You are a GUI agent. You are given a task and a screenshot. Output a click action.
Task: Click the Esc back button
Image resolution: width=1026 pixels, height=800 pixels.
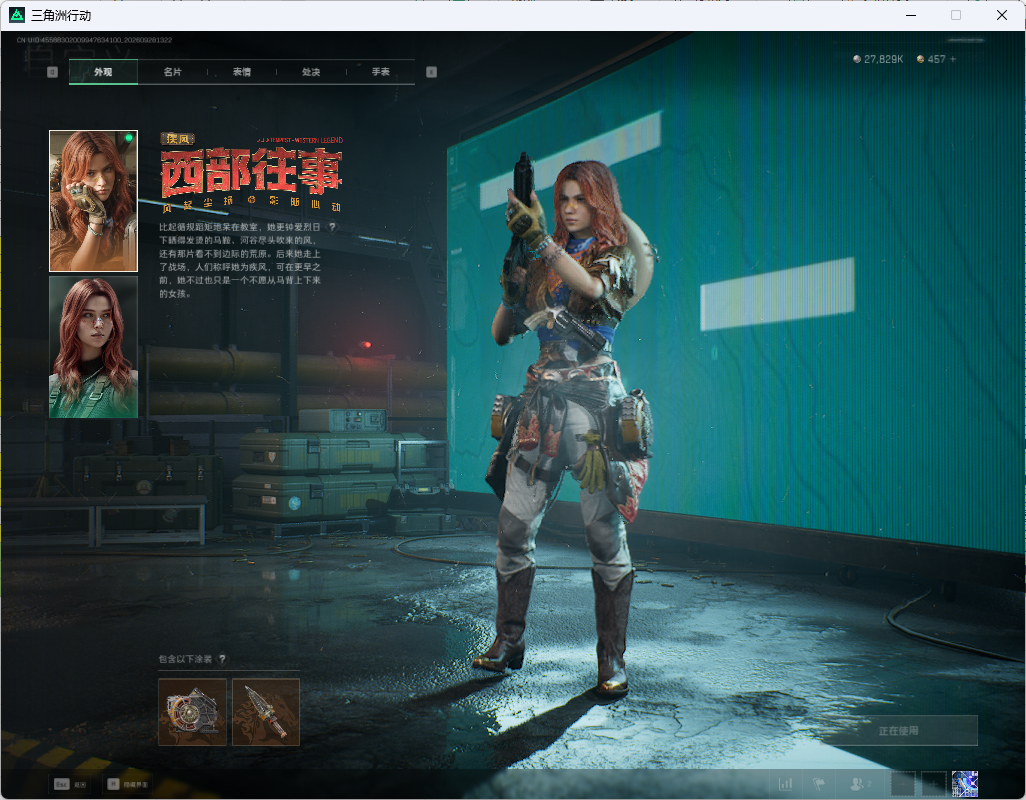[x=70, y=784]
